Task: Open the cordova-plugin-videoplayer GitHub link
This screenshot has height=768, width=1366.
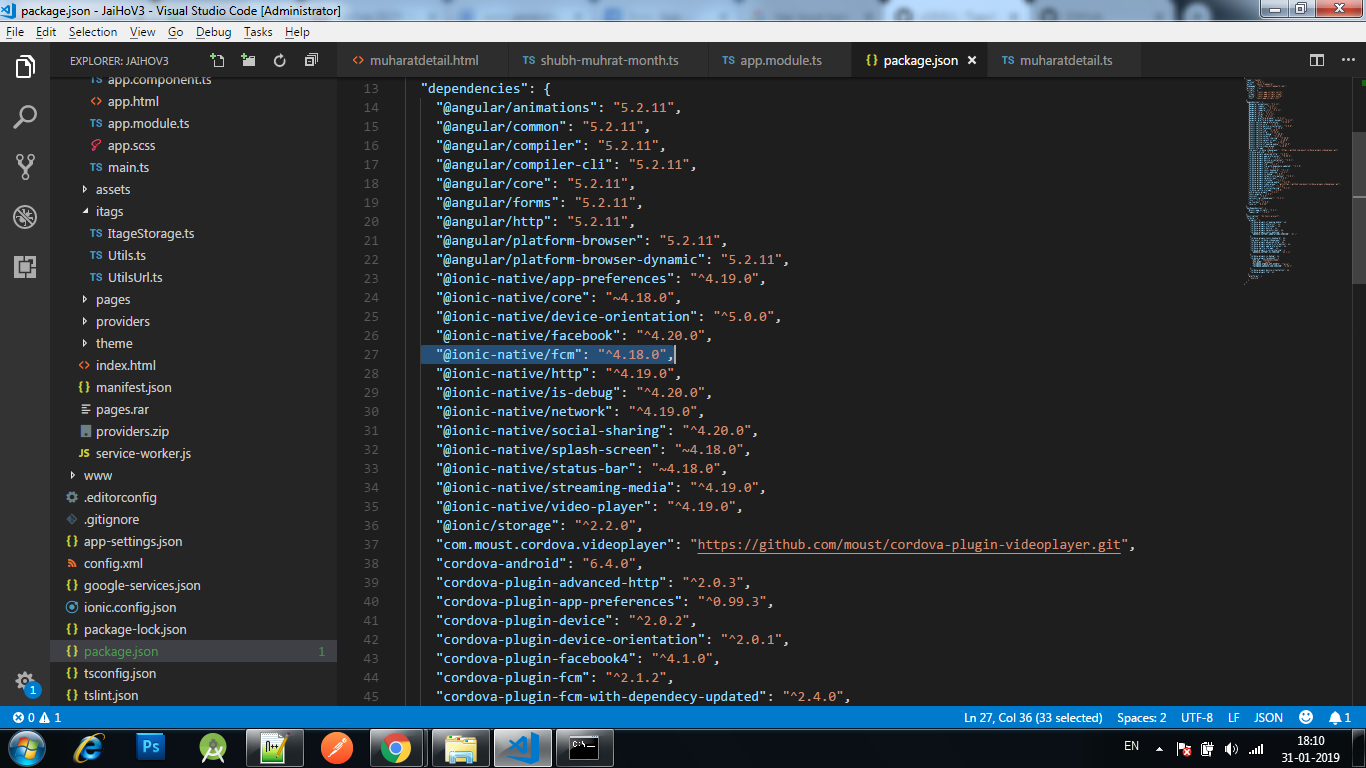Action: [x=909, y=545]
